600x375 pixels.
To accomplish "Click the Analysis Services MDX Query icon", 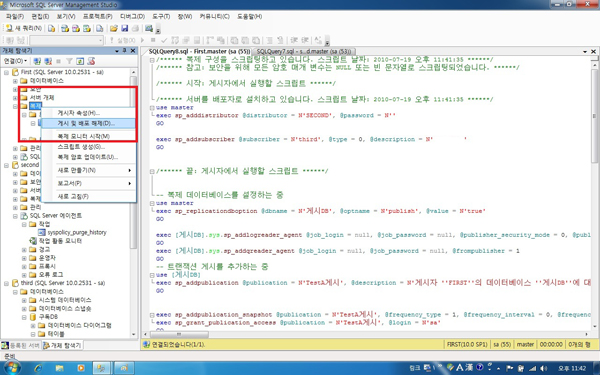I will (65, 28).
